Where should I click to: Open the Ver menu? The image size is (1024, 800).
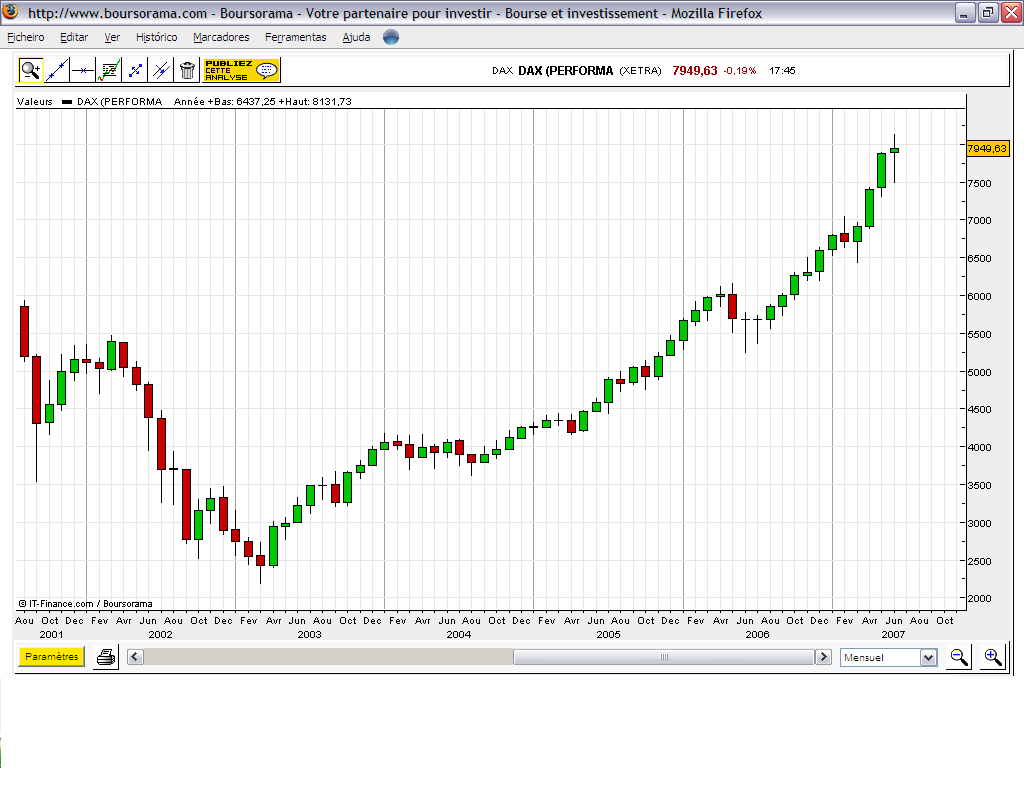(x=112, y=37)
